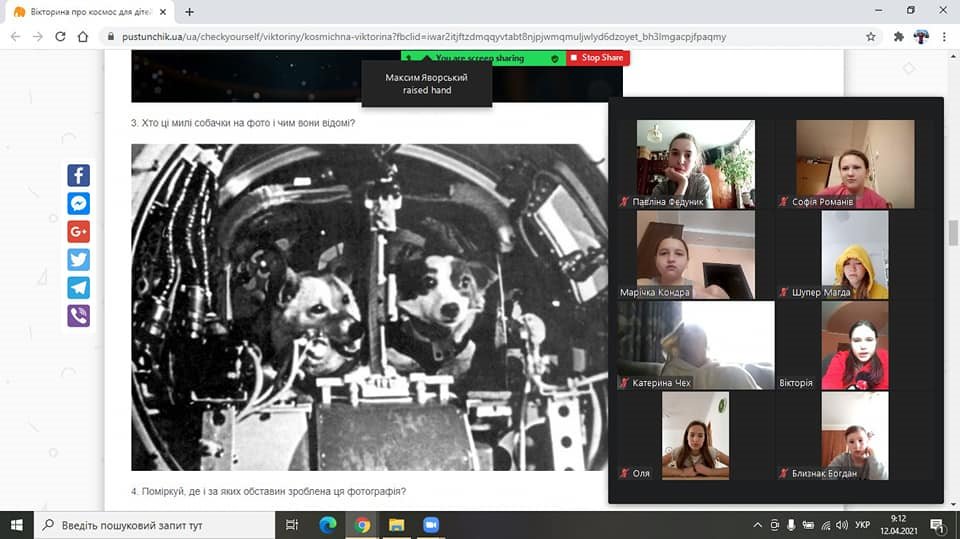The image size is (960, 539).
Task: Go forward in browser
Action: 38,37
